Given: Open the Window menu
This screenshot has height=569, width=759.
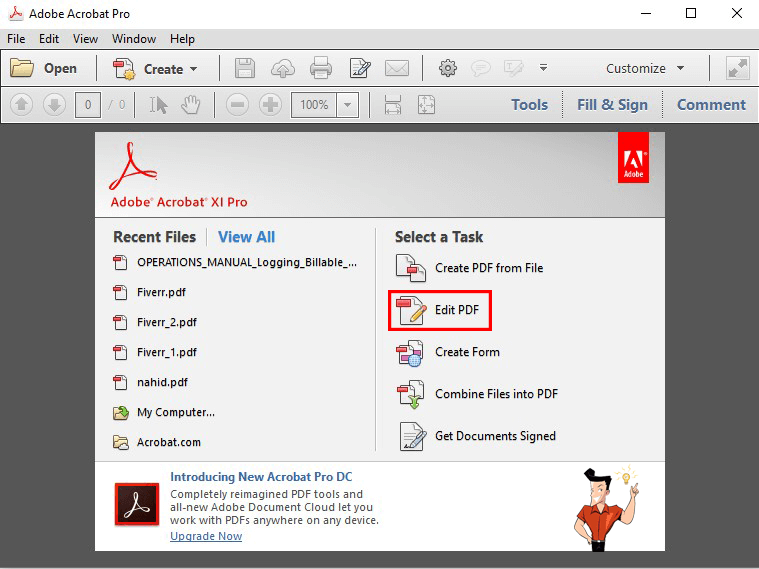Looking at the screenshot, I should point(133,39).
